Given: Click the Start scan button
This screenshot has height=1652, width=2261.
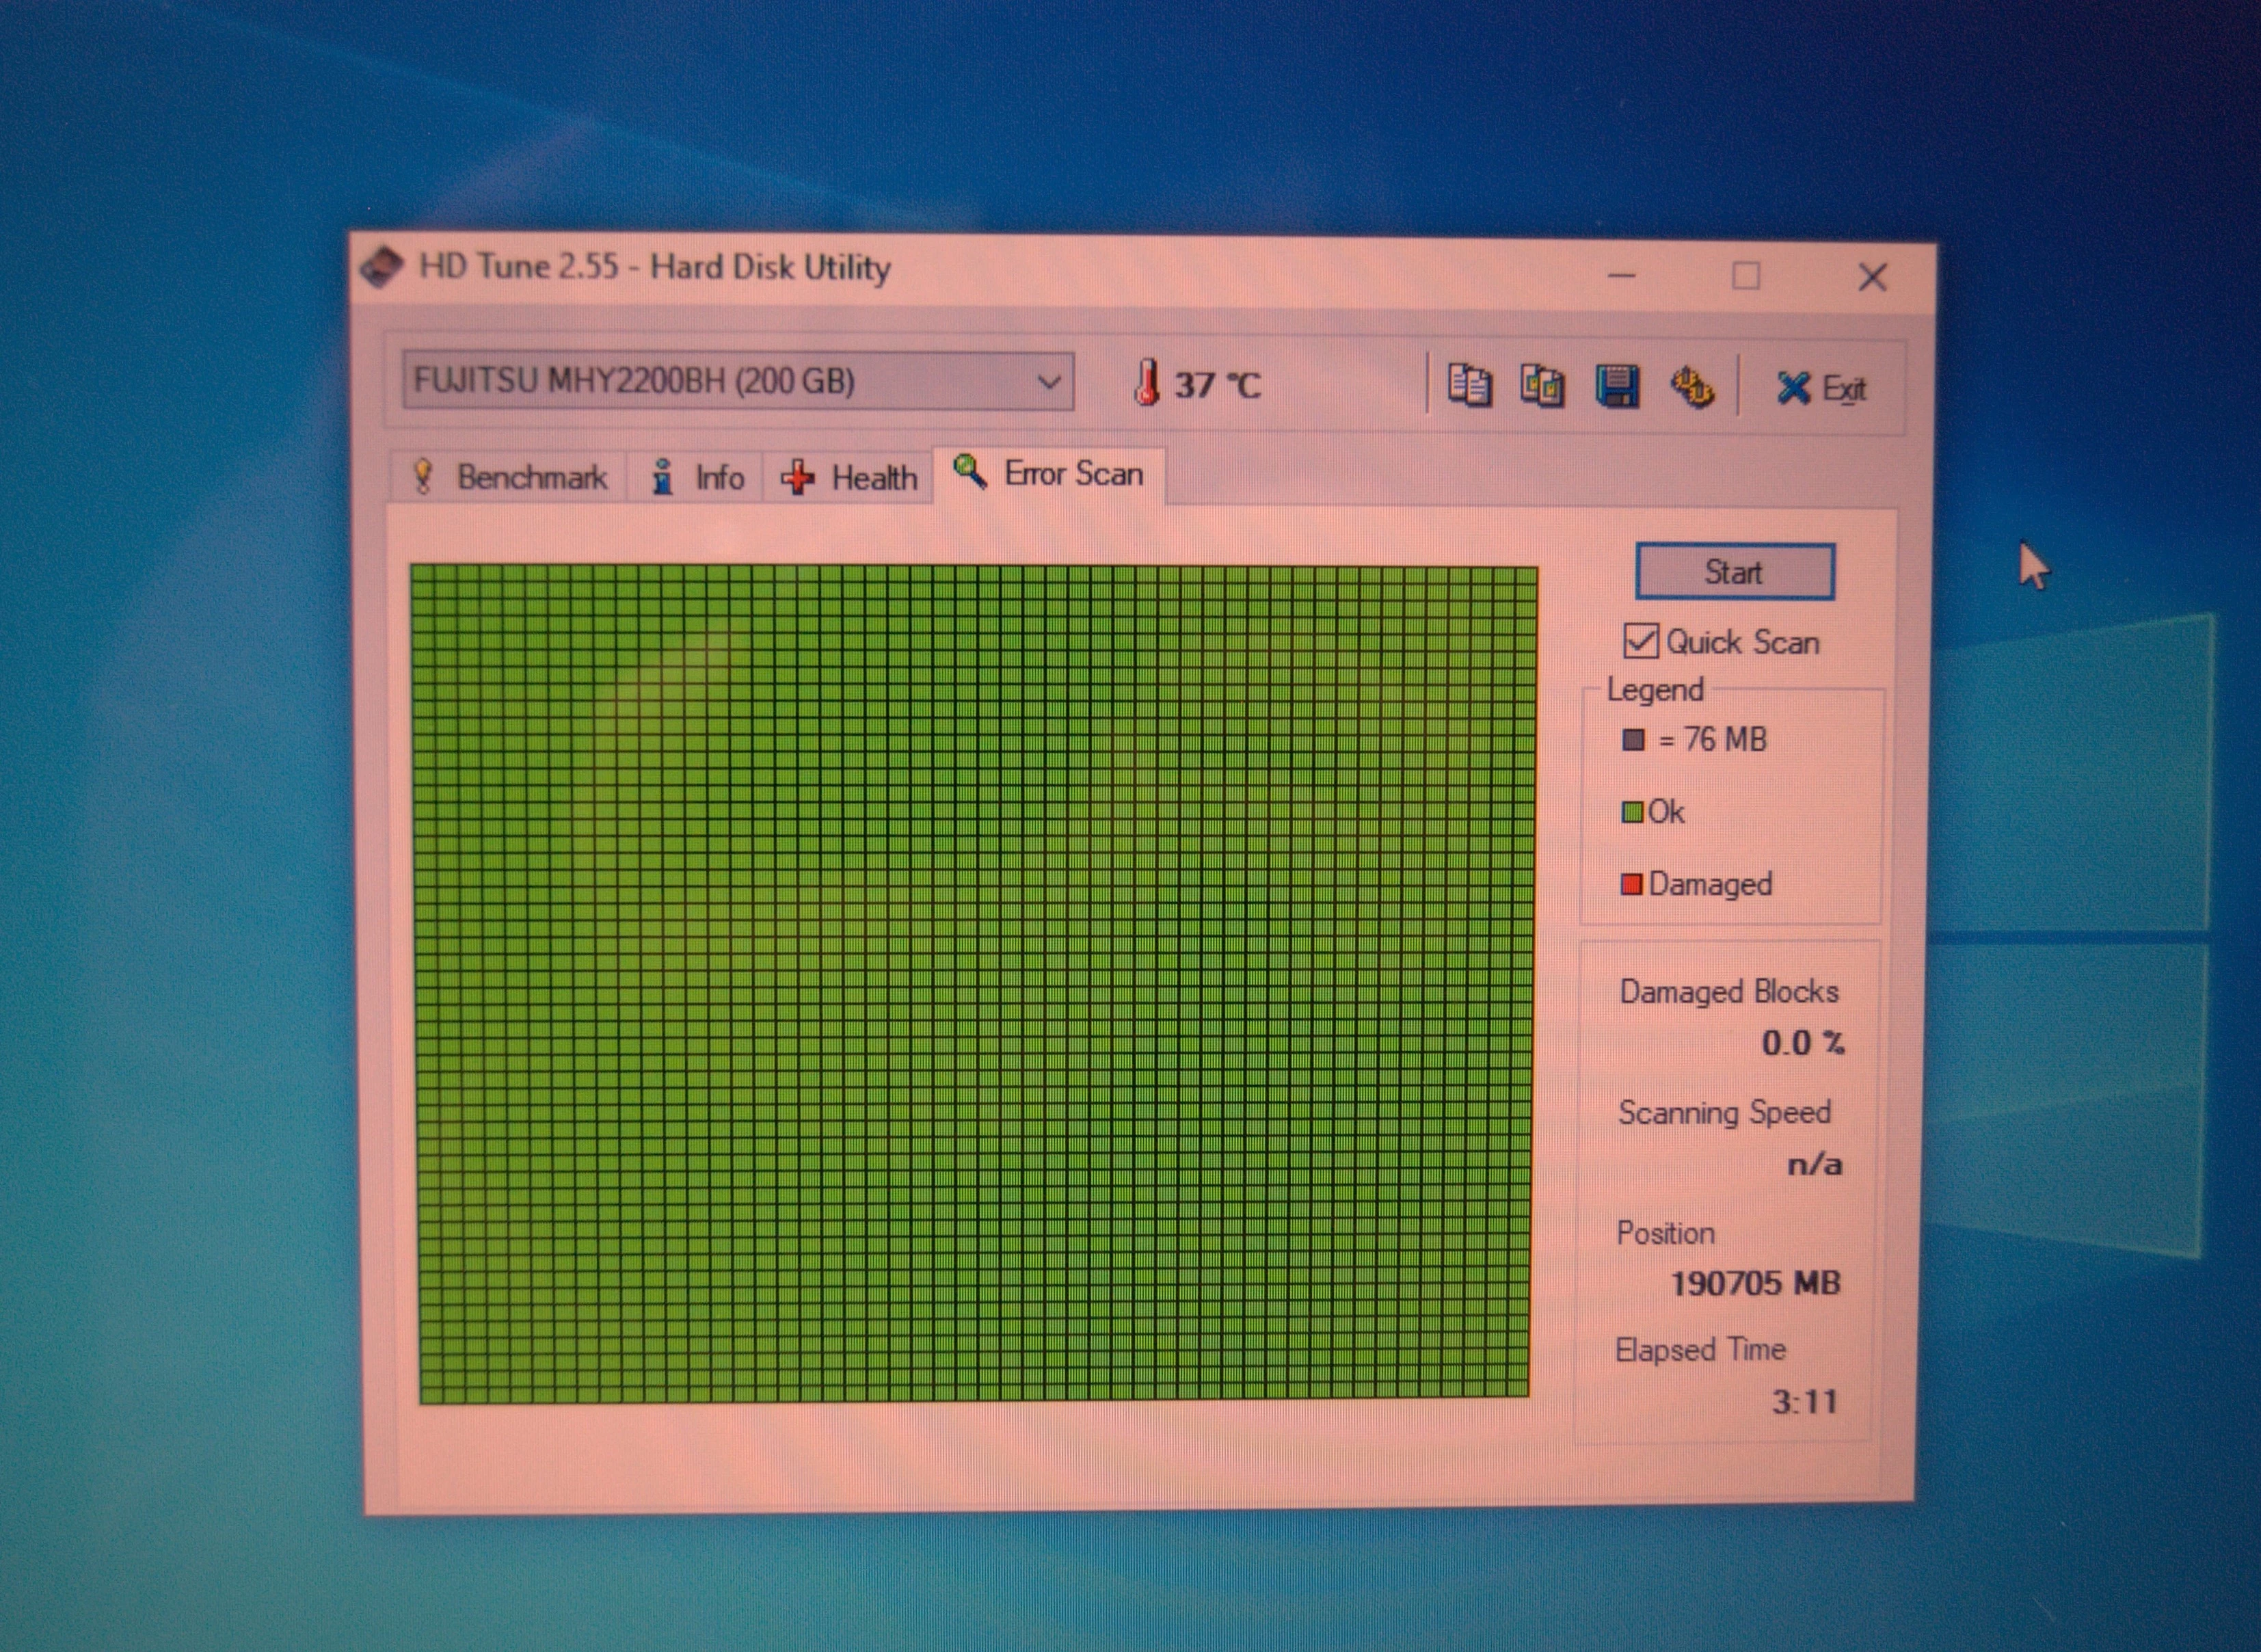Looking at the screenshot, I should click(x=1735, y=572).
